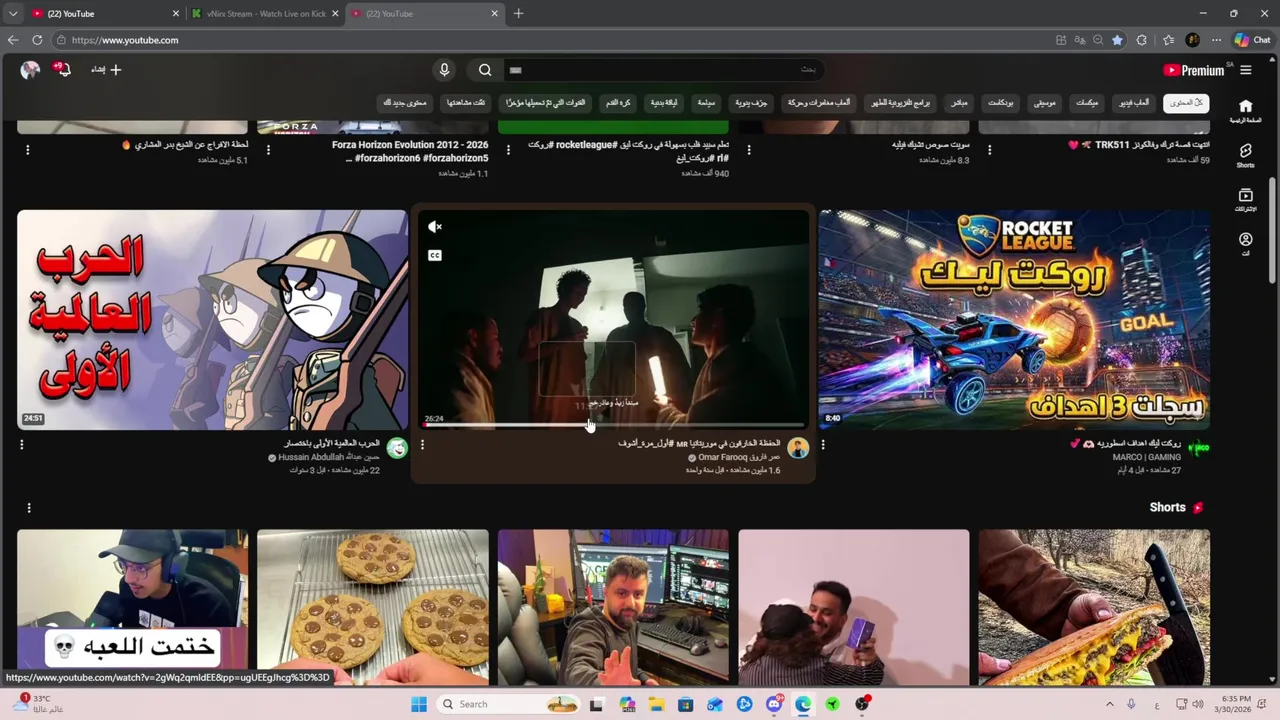The image size is (1280, 720).
Task: Open the cookies Short thumbnail
Action: (x=373, y=607)
